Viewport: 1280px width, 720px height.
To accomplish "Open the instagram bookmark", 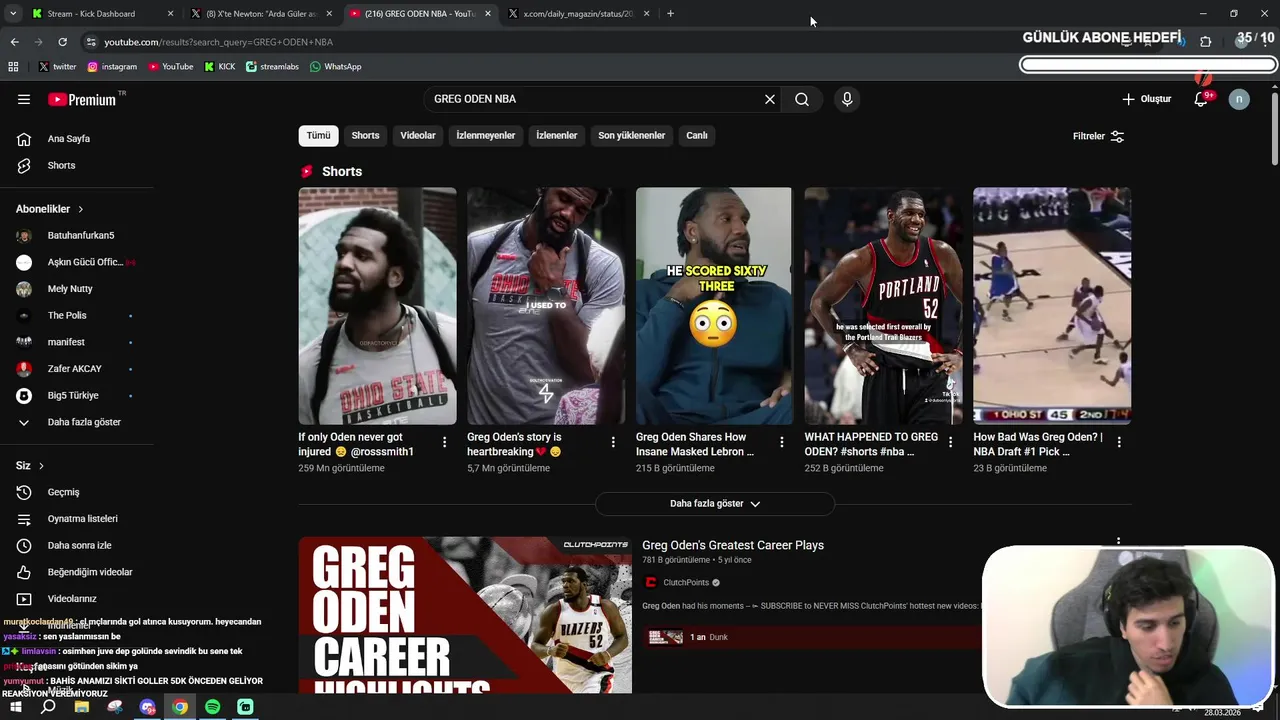I will click(x=112, y=67).
